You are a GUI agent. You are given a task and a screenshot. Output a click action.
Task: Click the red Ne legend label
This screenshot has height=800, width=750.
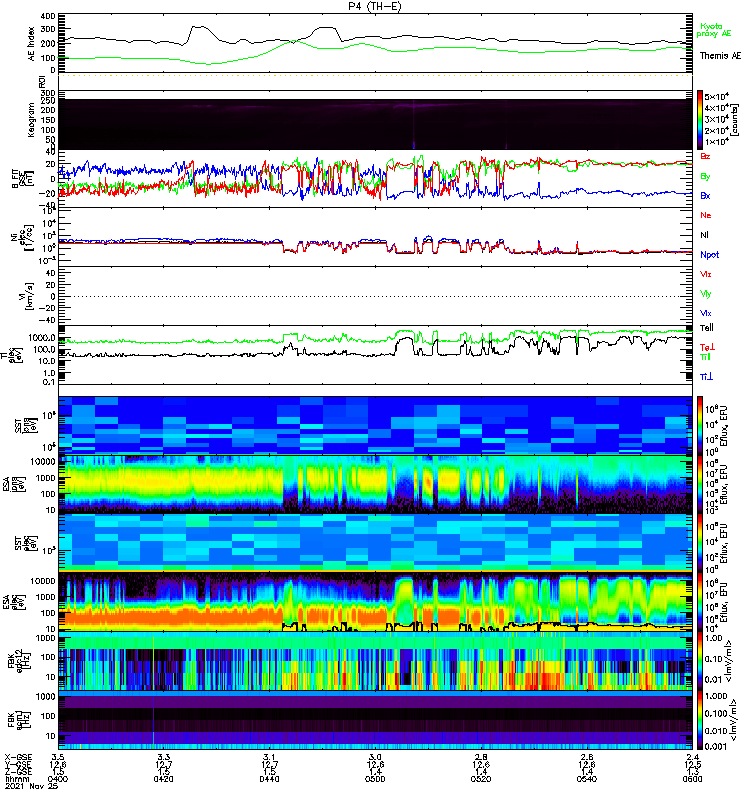706,215
